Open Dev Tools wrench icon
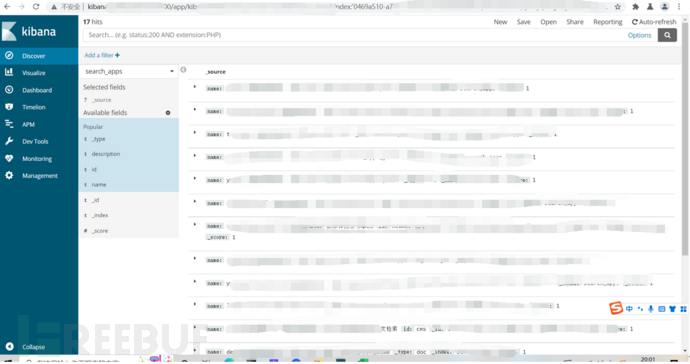The height and width of the screenshot is (364, 690). tap(9, 141)
